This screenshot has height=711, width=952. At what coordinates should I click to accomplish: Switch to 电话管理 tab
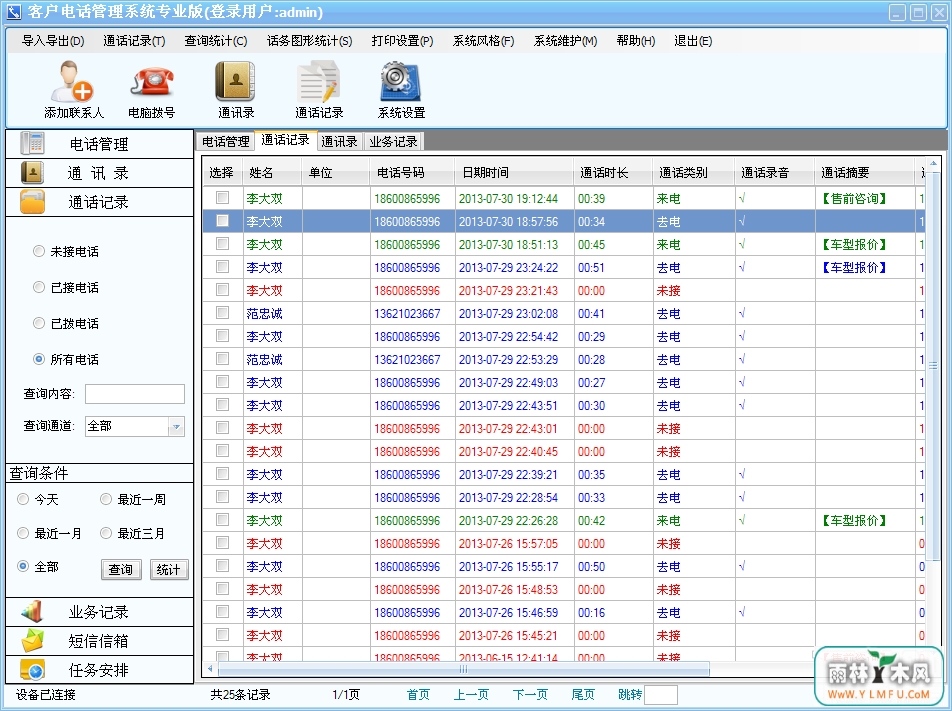[225, 141]
